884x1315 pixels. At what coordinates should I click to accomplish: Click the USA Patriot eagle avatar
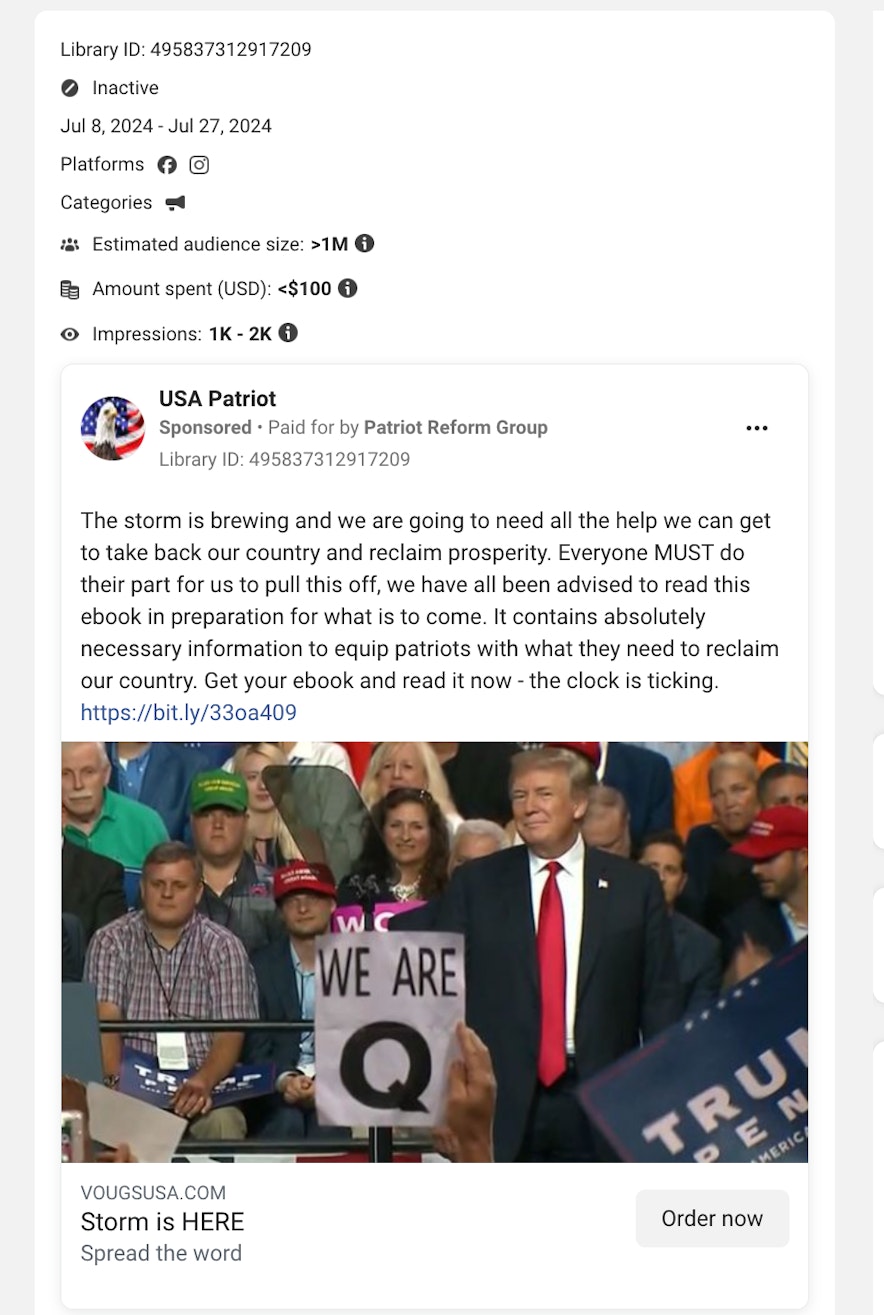(x=113, y=428)
